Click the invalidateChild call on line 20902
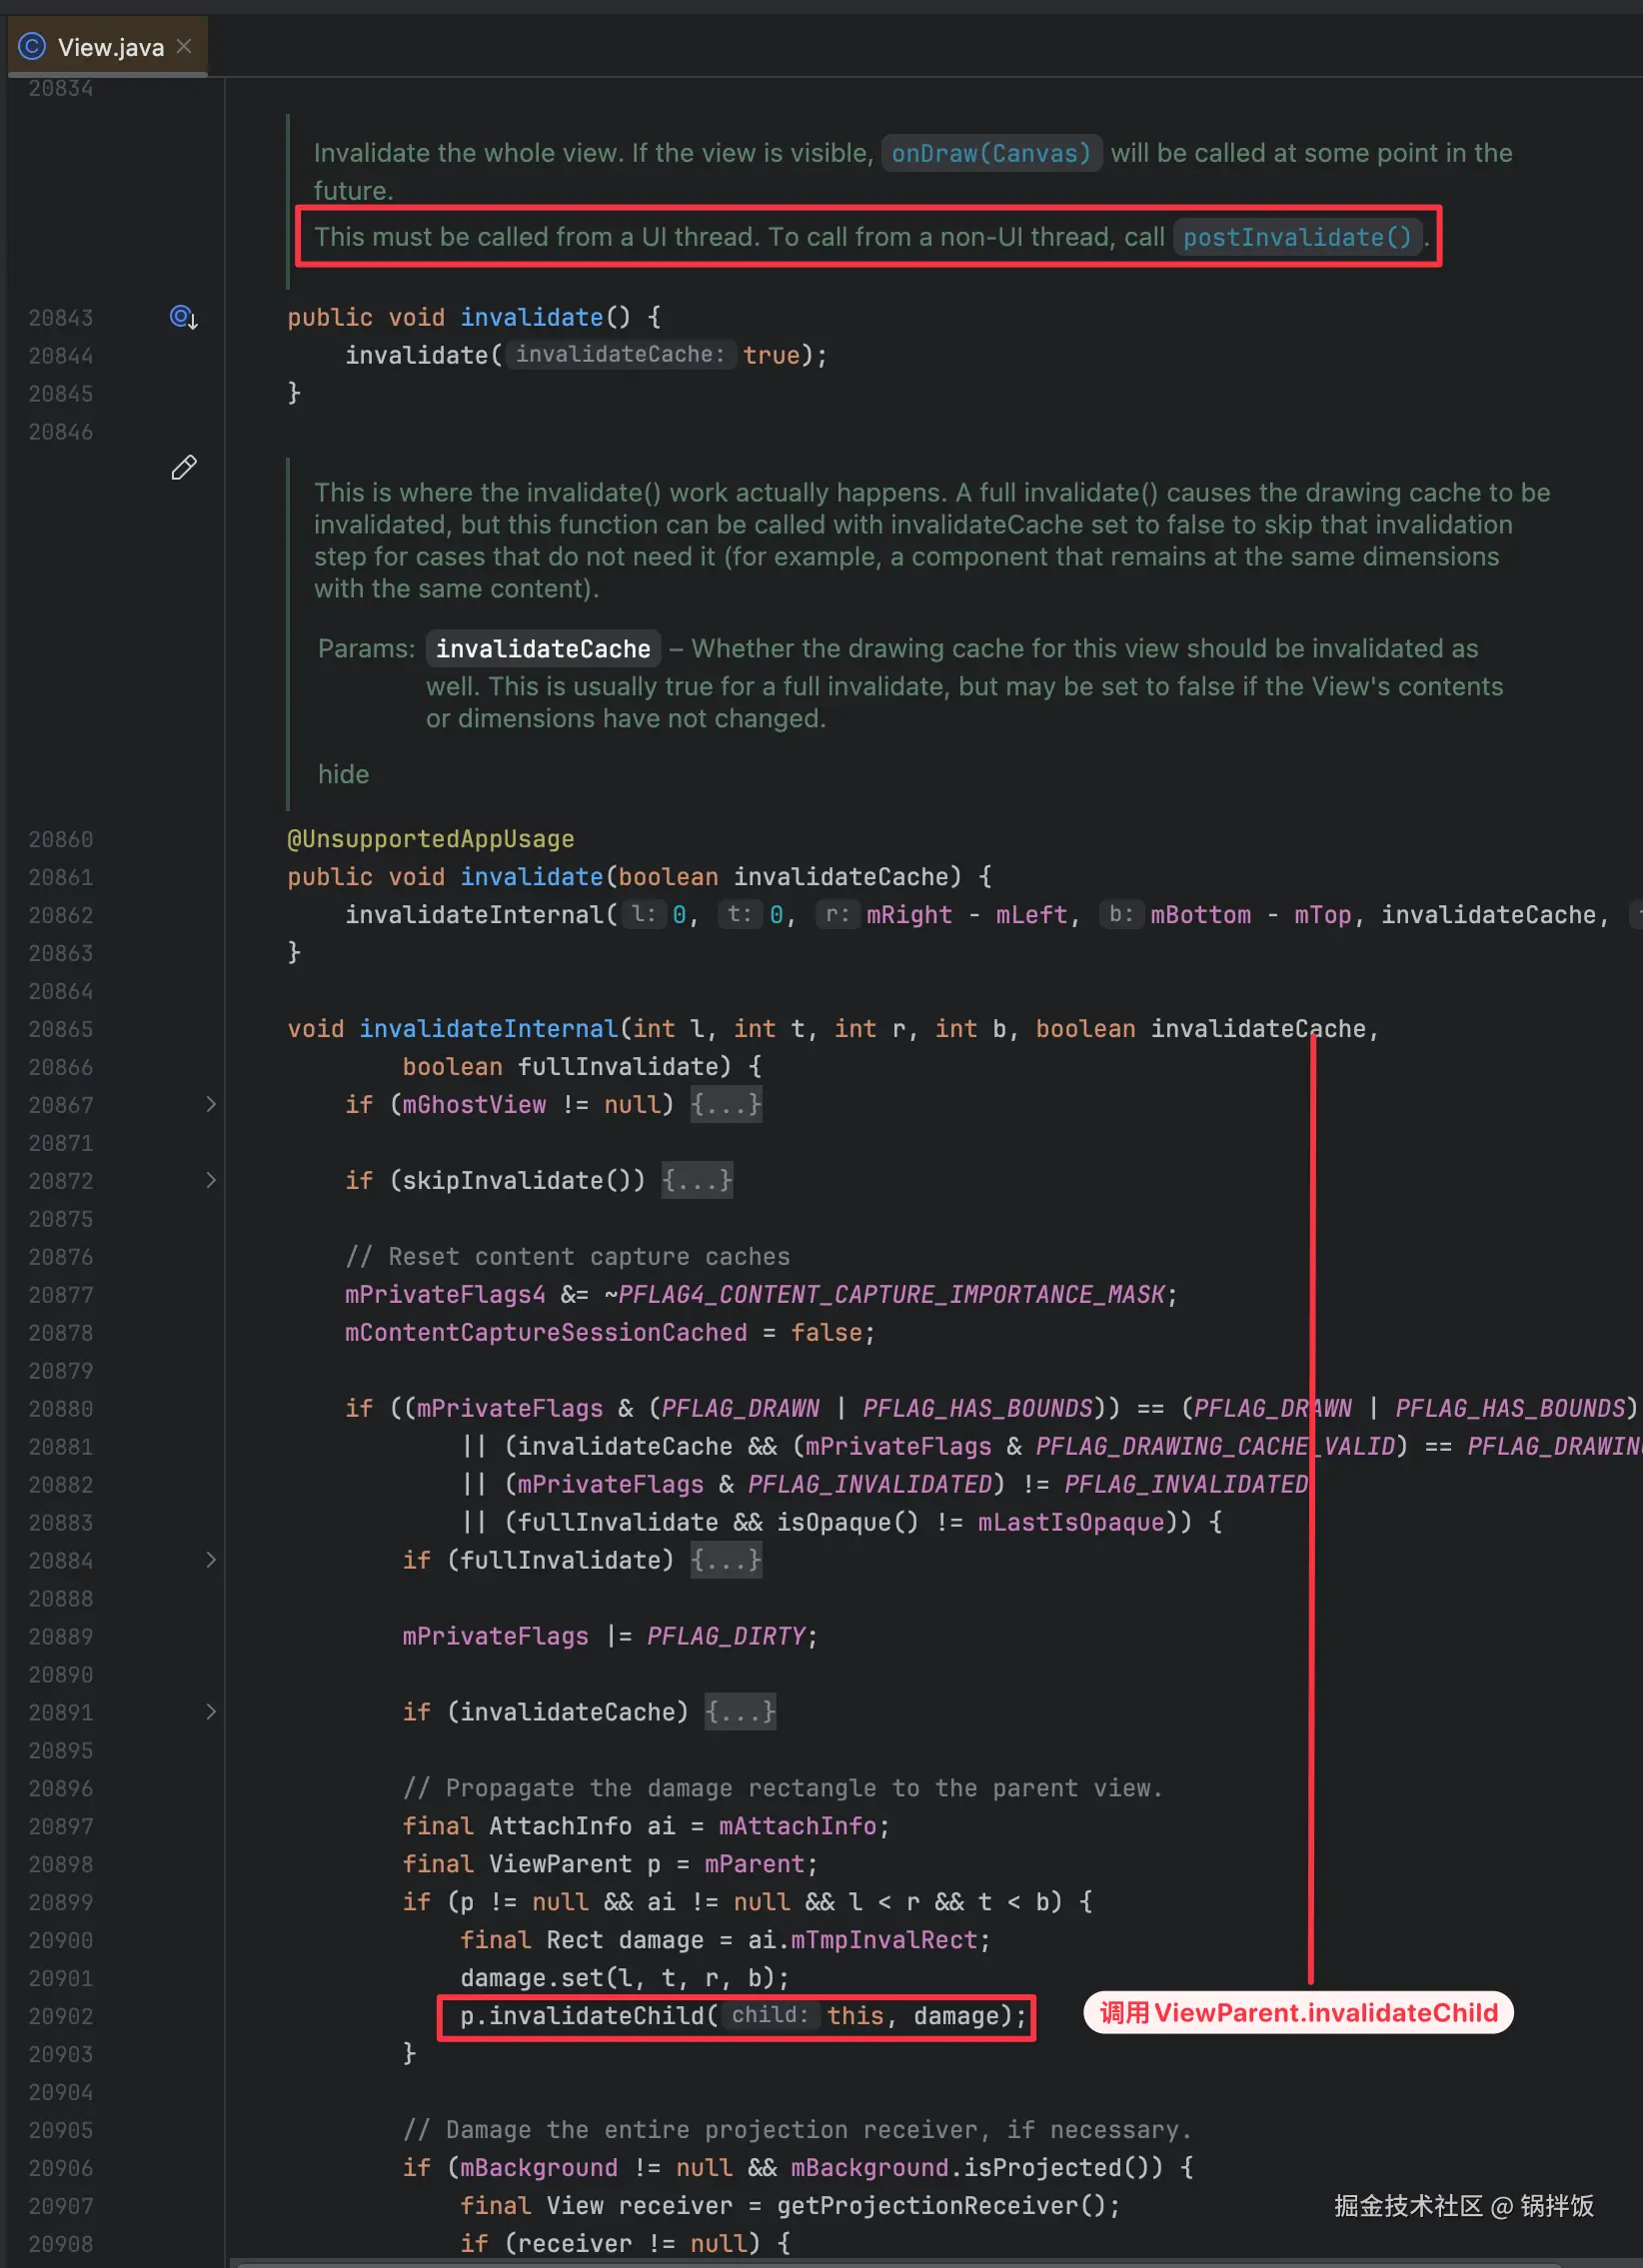Viewport: 1643px width, 2268px height. [595, 2016]
